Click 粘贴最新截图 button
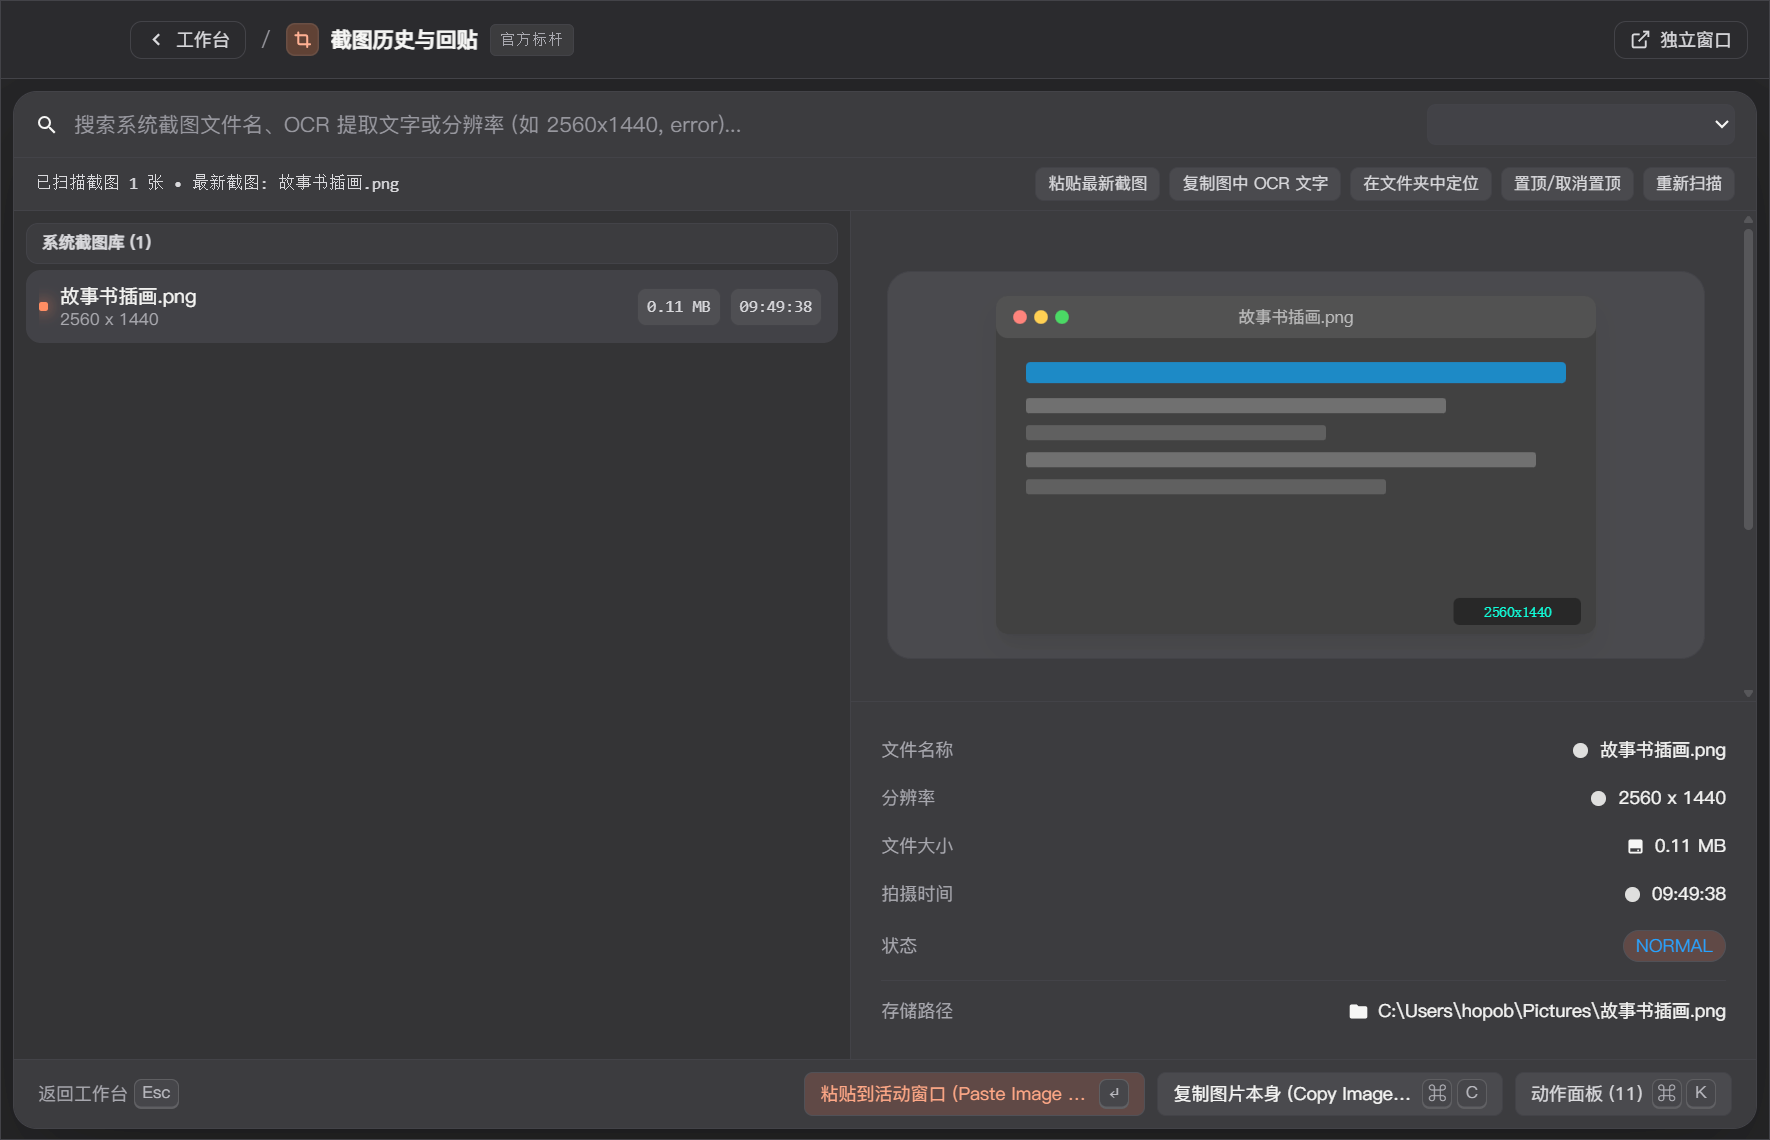This screenshot has height=1140, width=1770. point(1097,184)
